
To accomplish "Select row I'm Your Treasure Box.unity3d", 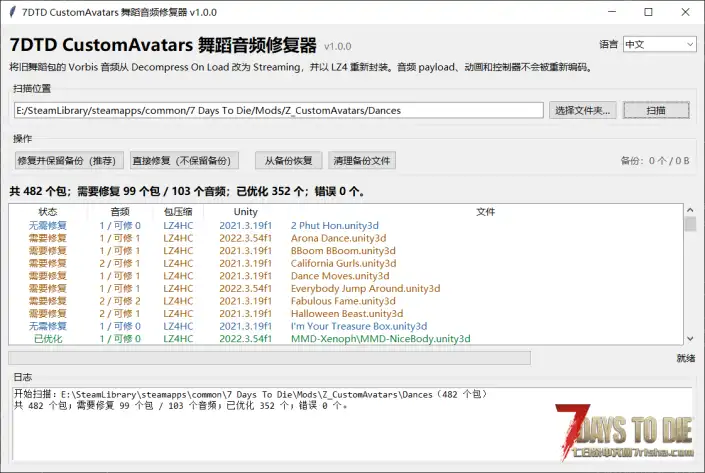I will coord(346,326).
